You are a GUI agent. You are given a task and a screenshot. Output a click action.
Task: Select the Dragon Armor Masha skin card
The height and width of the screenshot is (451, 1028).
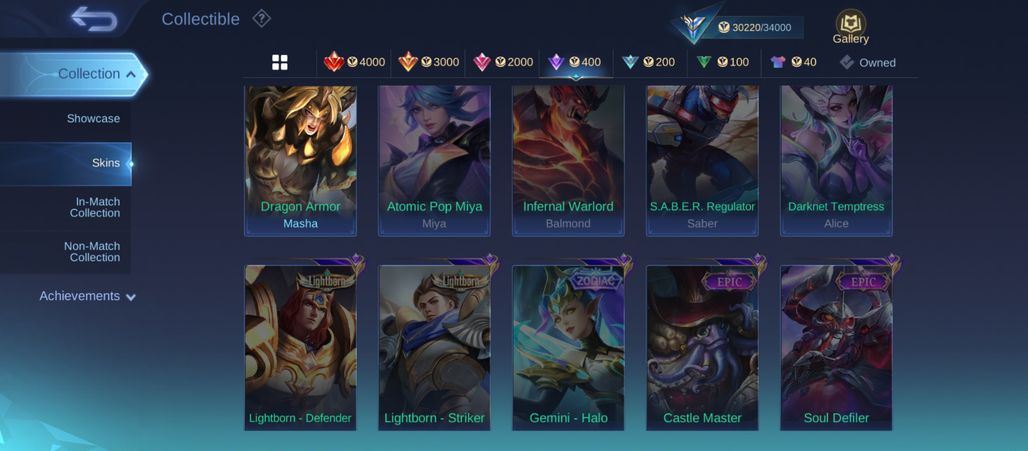(300, 161)
